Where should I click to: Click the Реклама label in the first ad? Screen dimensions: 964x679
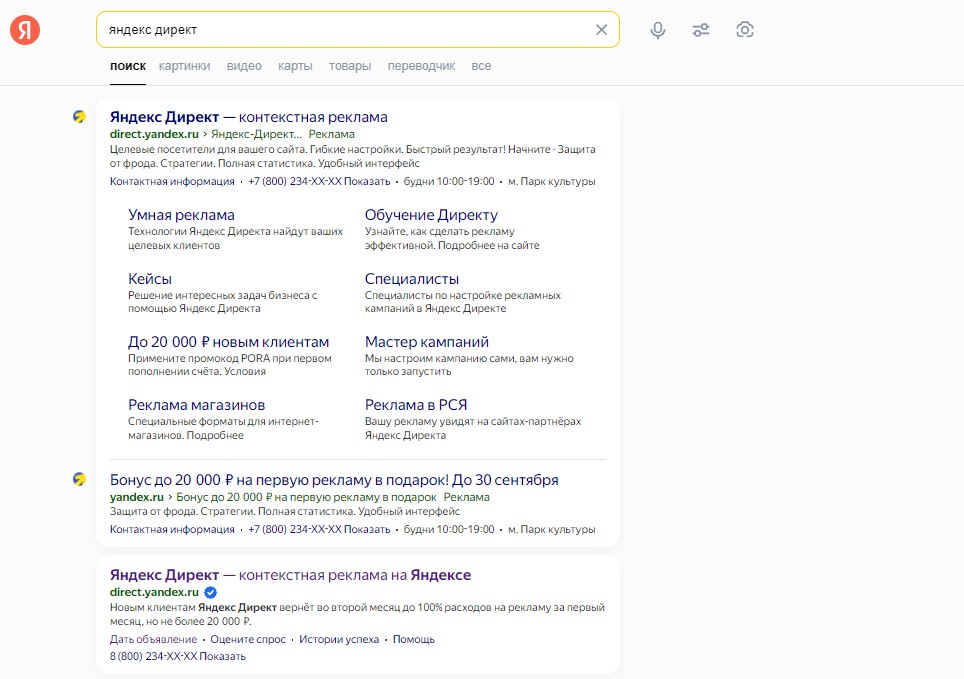331,134
